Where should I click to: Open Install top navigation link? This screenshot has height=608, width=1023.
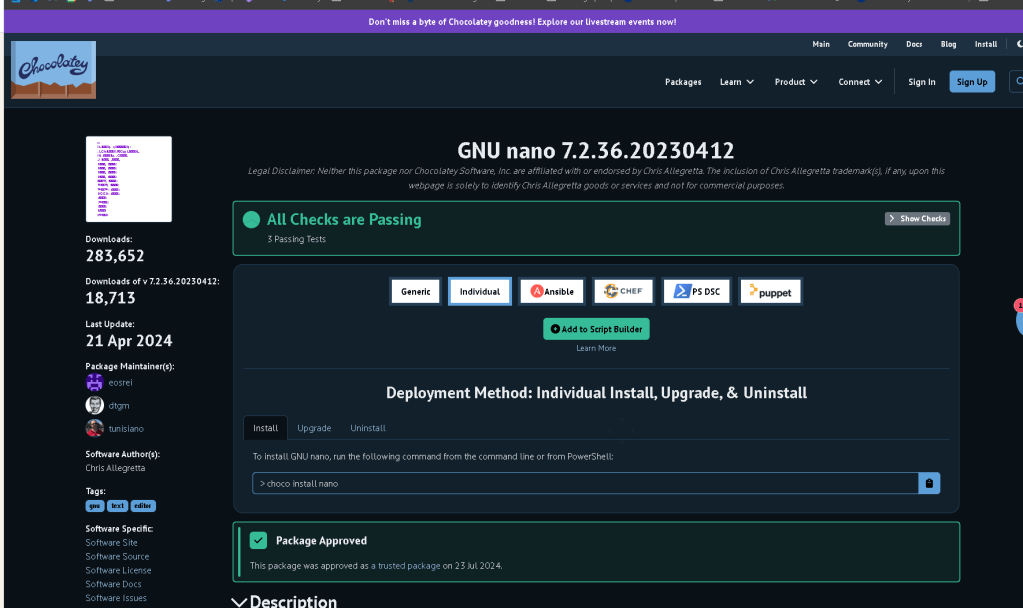[986, 44]
